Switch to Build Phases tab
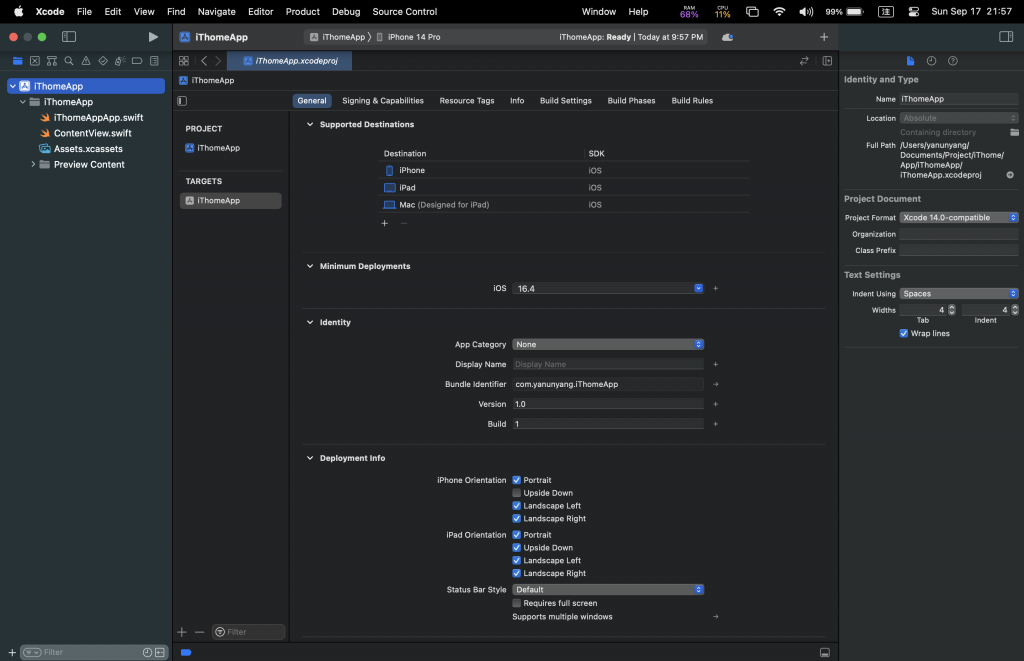1024x661 pixels. point(631,101)
